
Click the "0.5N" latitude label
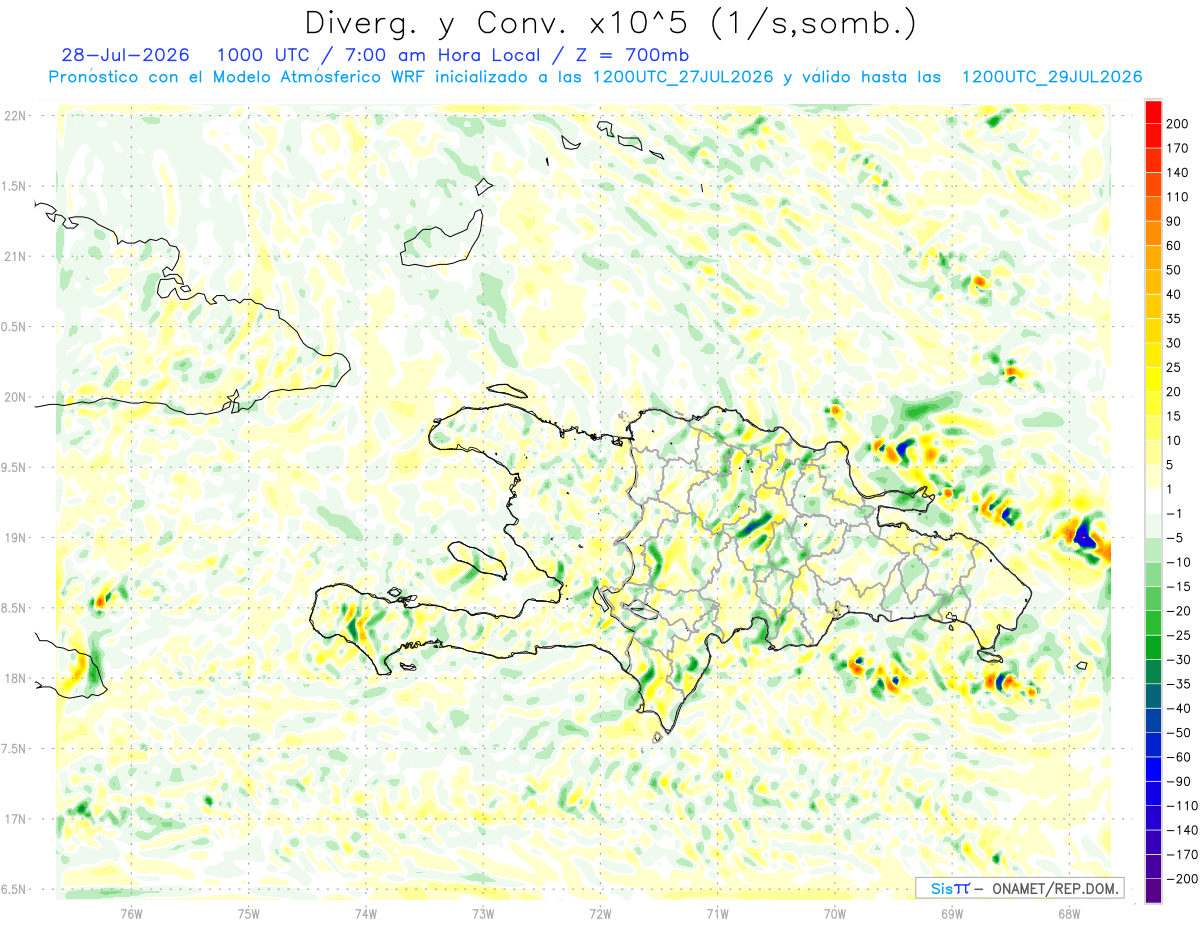pyautogui.click(x=14, y=327)
